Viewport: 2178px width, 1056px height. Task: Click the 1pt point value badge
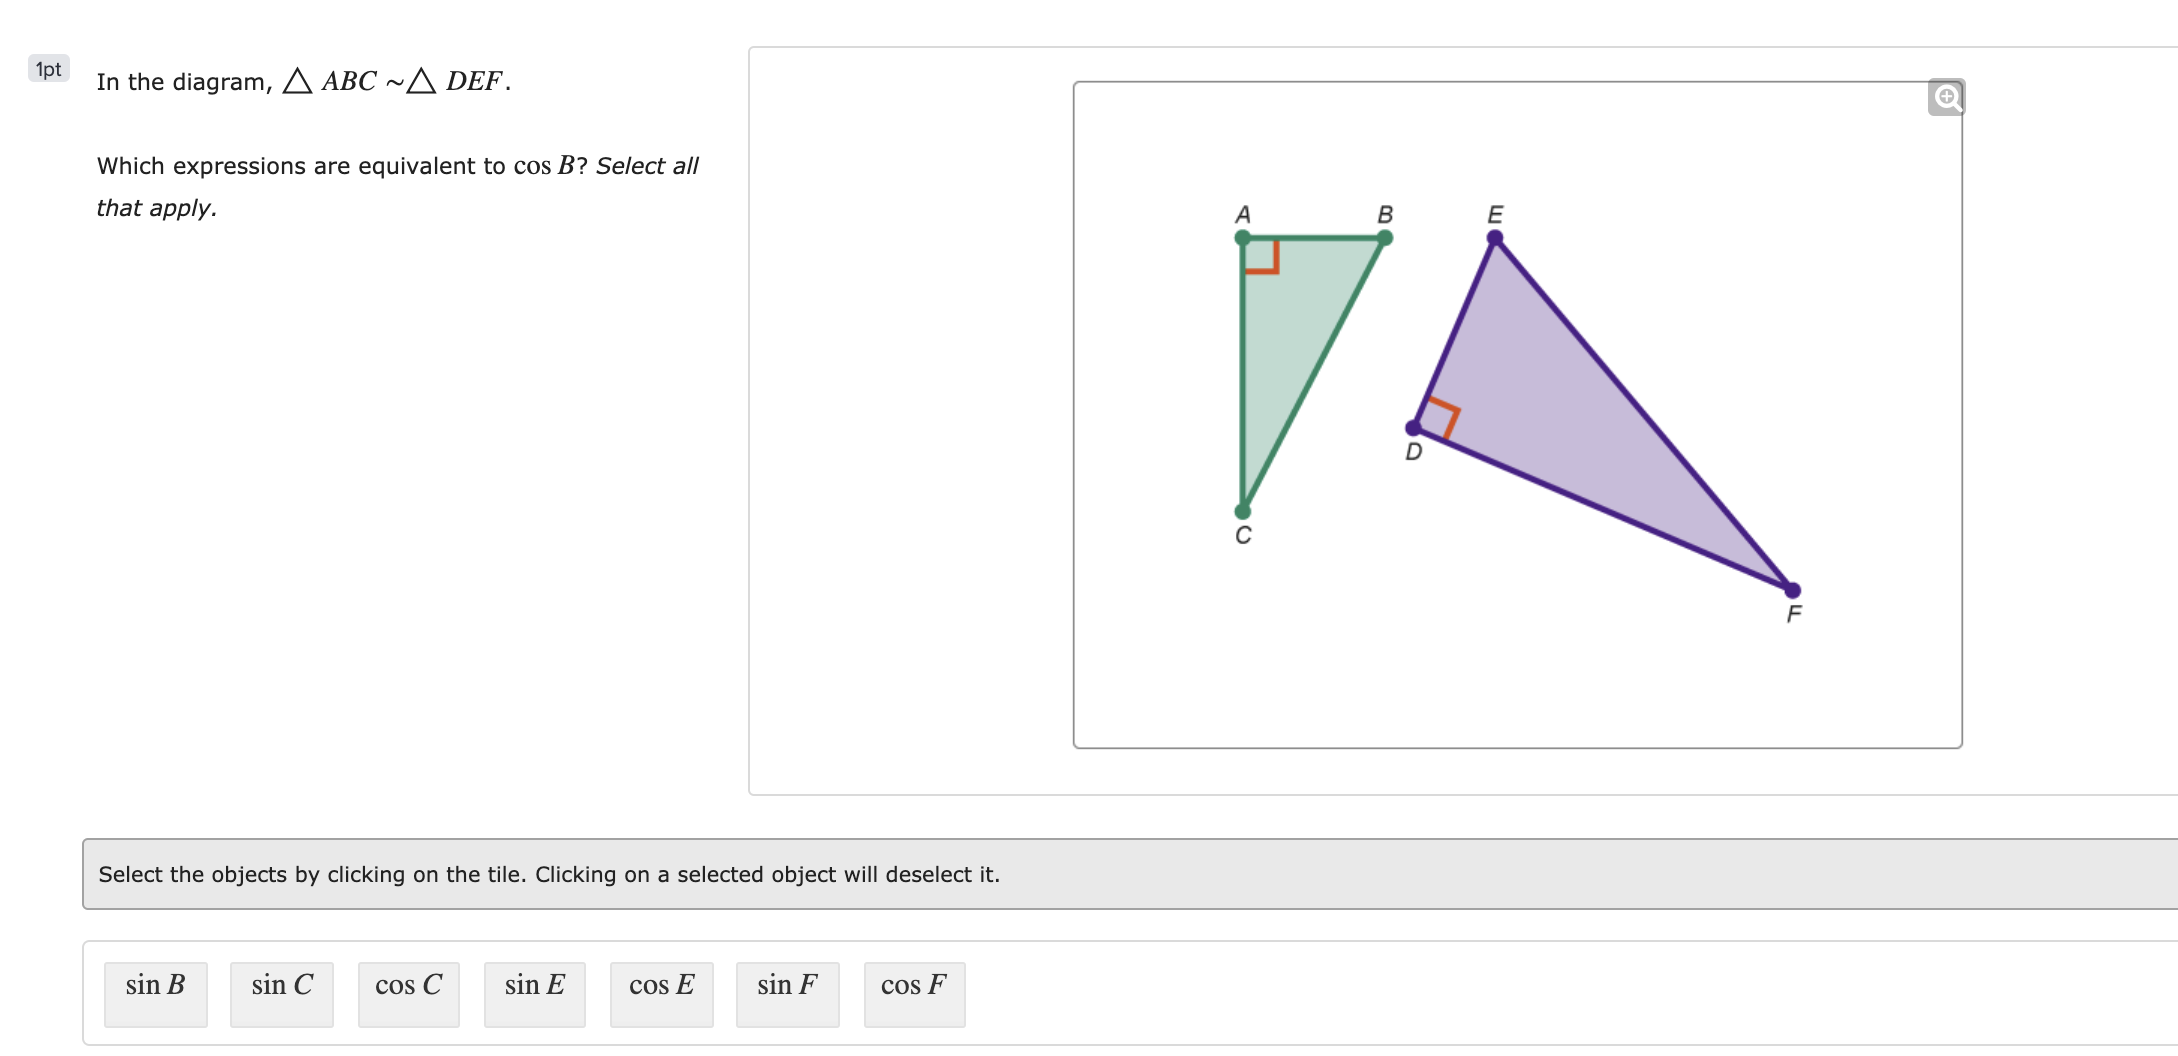click(47, 69)
